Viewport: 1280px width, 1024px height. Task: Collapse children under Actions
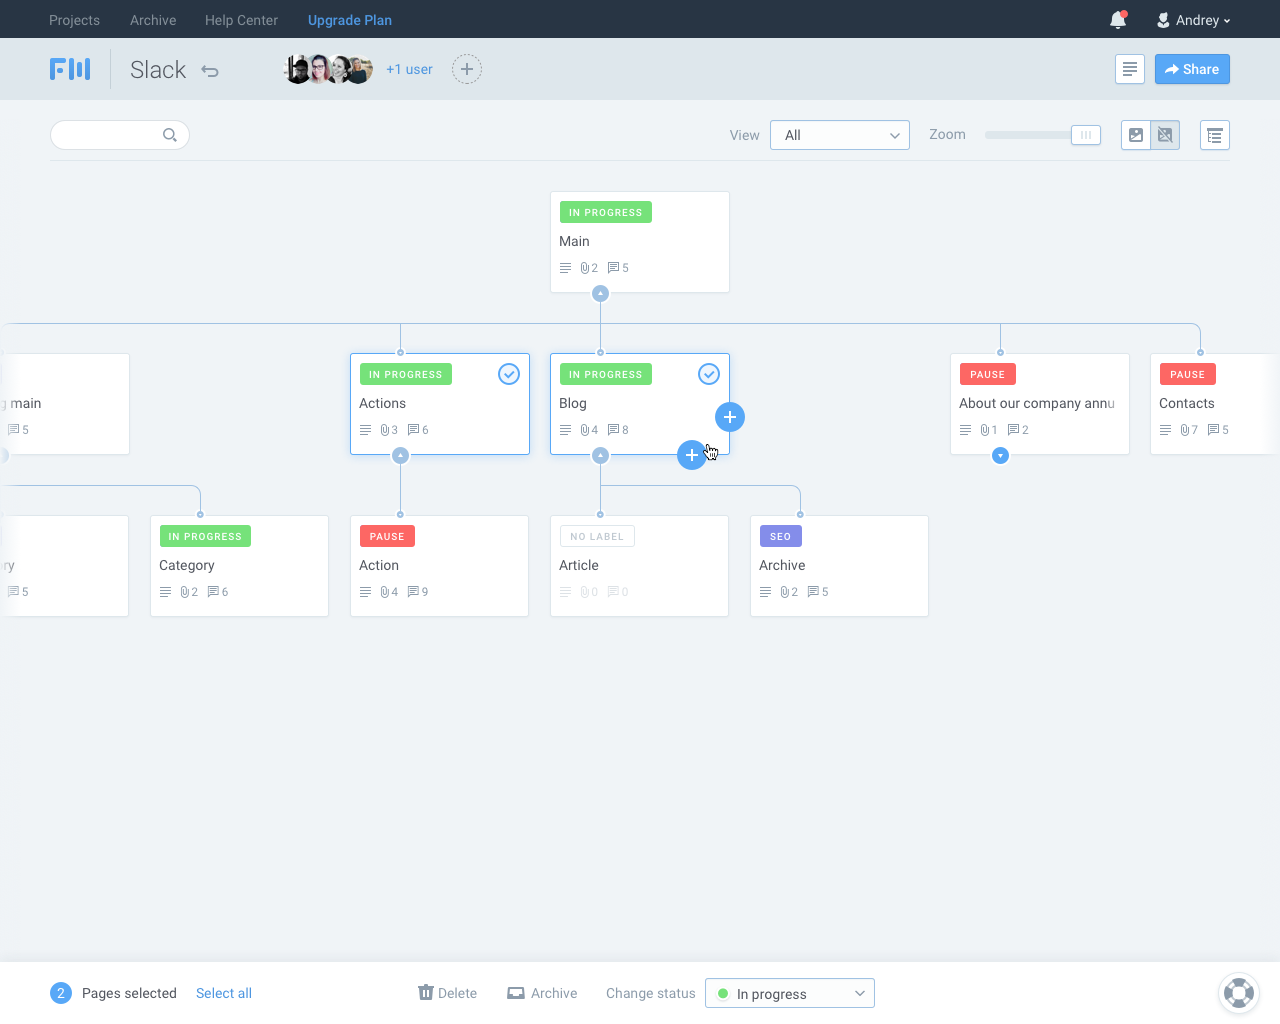400,455
